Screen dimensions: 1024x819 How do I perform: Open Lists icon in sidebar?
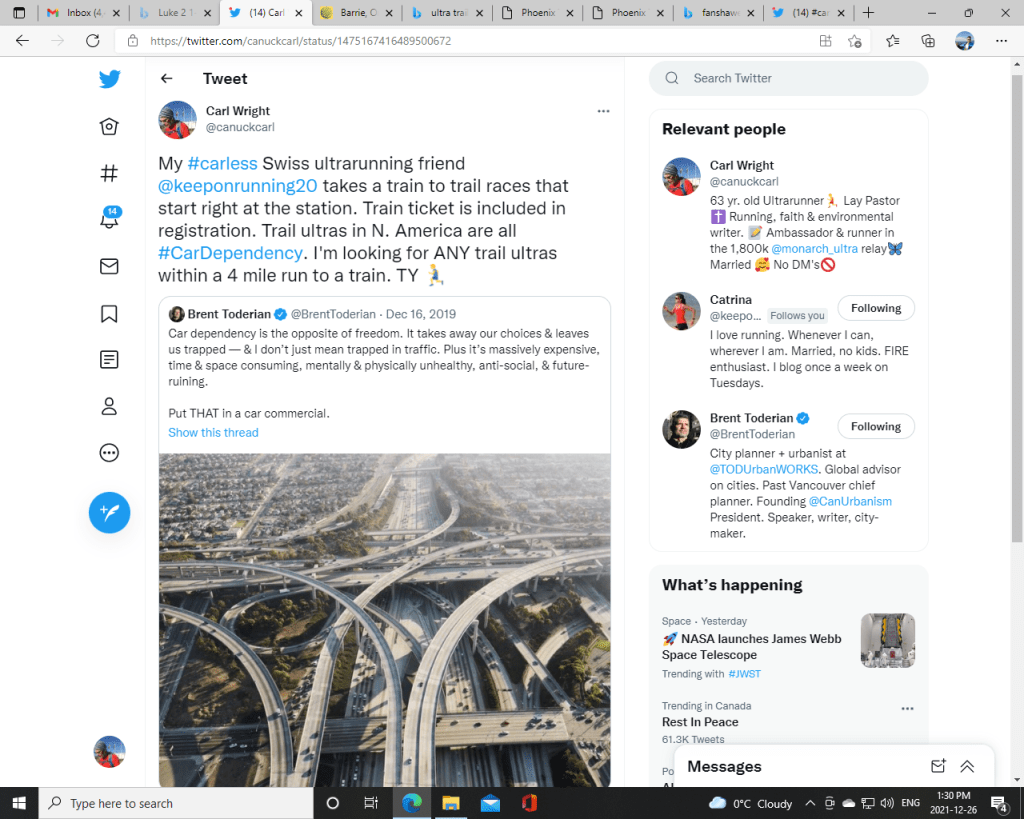point(109,359)
